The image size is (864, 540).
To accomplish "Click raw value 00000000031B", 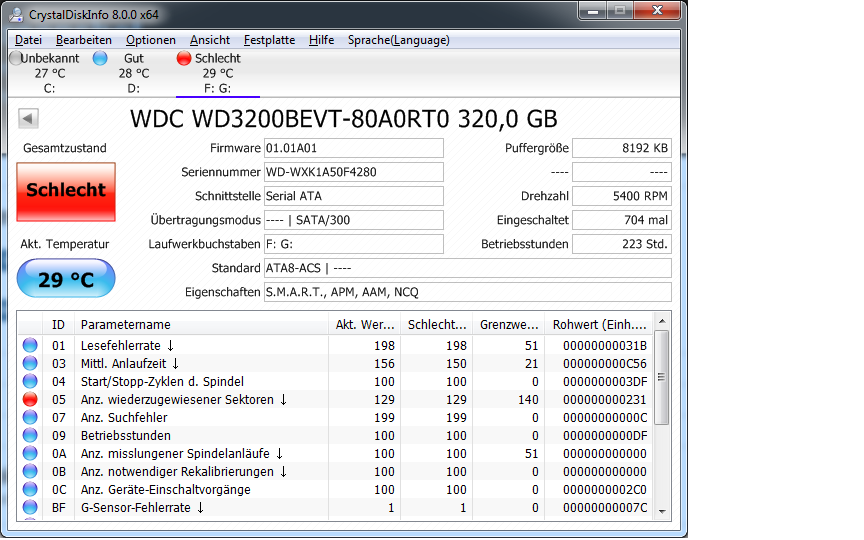I will pos(605,345).
